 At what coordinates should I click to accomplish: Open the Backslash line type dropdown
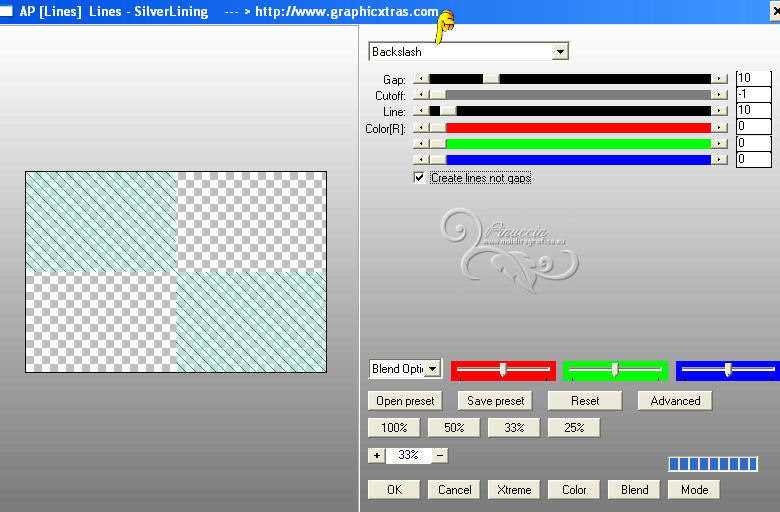point(560,52)
